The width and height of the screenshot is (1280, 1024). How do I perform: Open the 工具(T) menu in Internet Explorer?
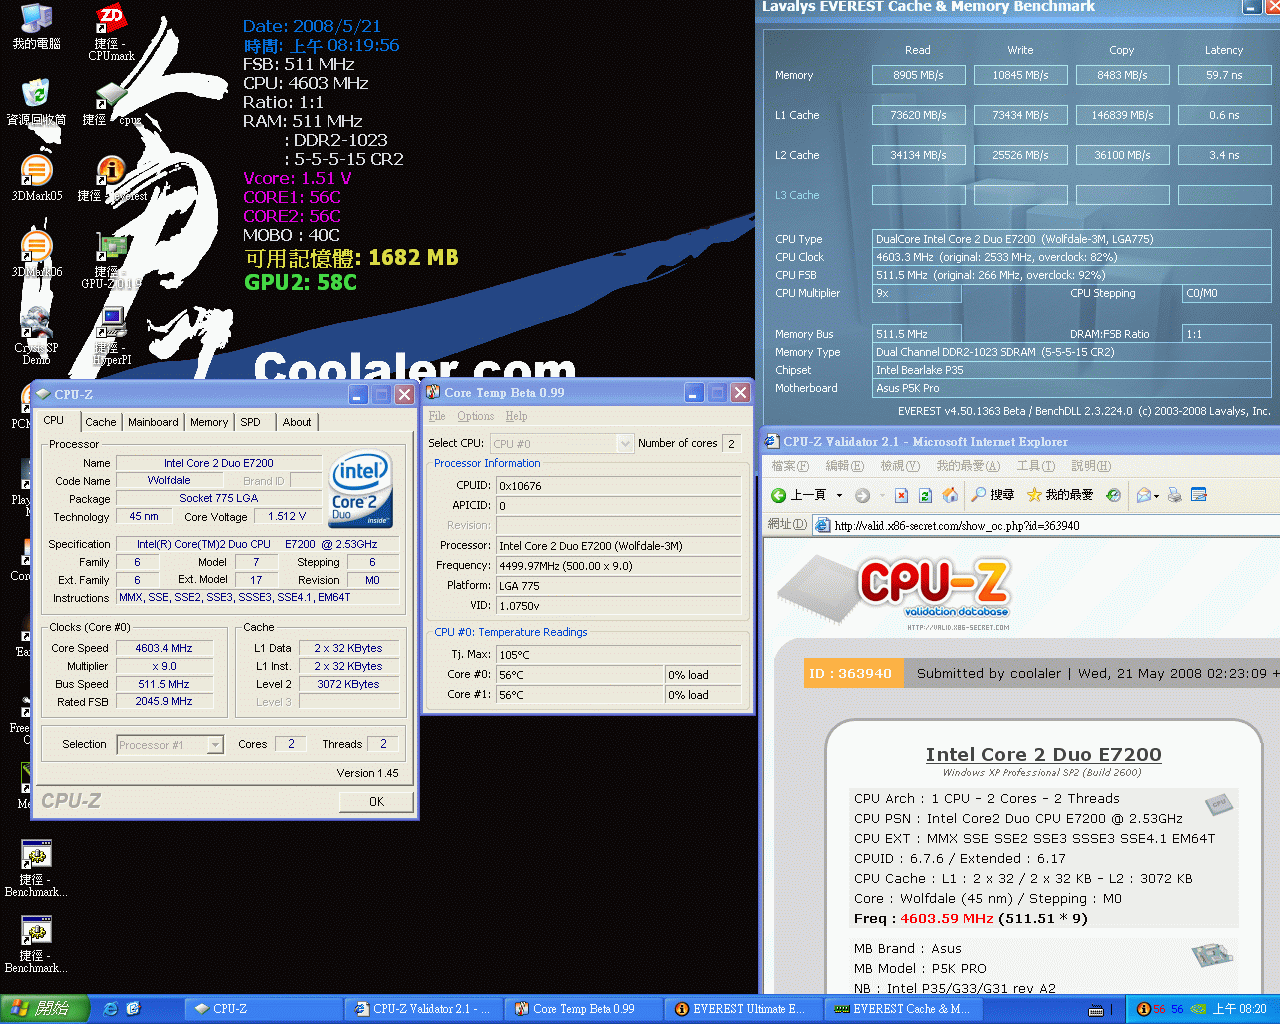1035,466
